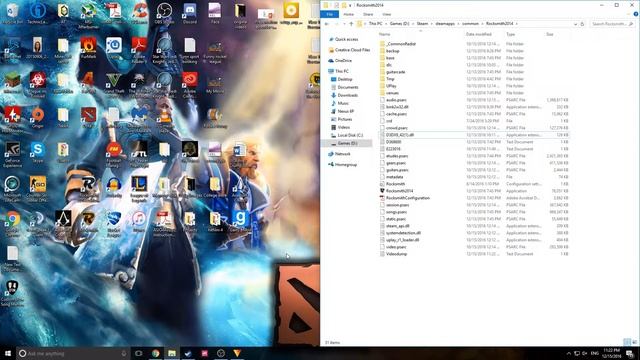Open the Grand Theft Auto V shortcut
Viewport: 640px width, 360px height.
(x=113, y=84)
